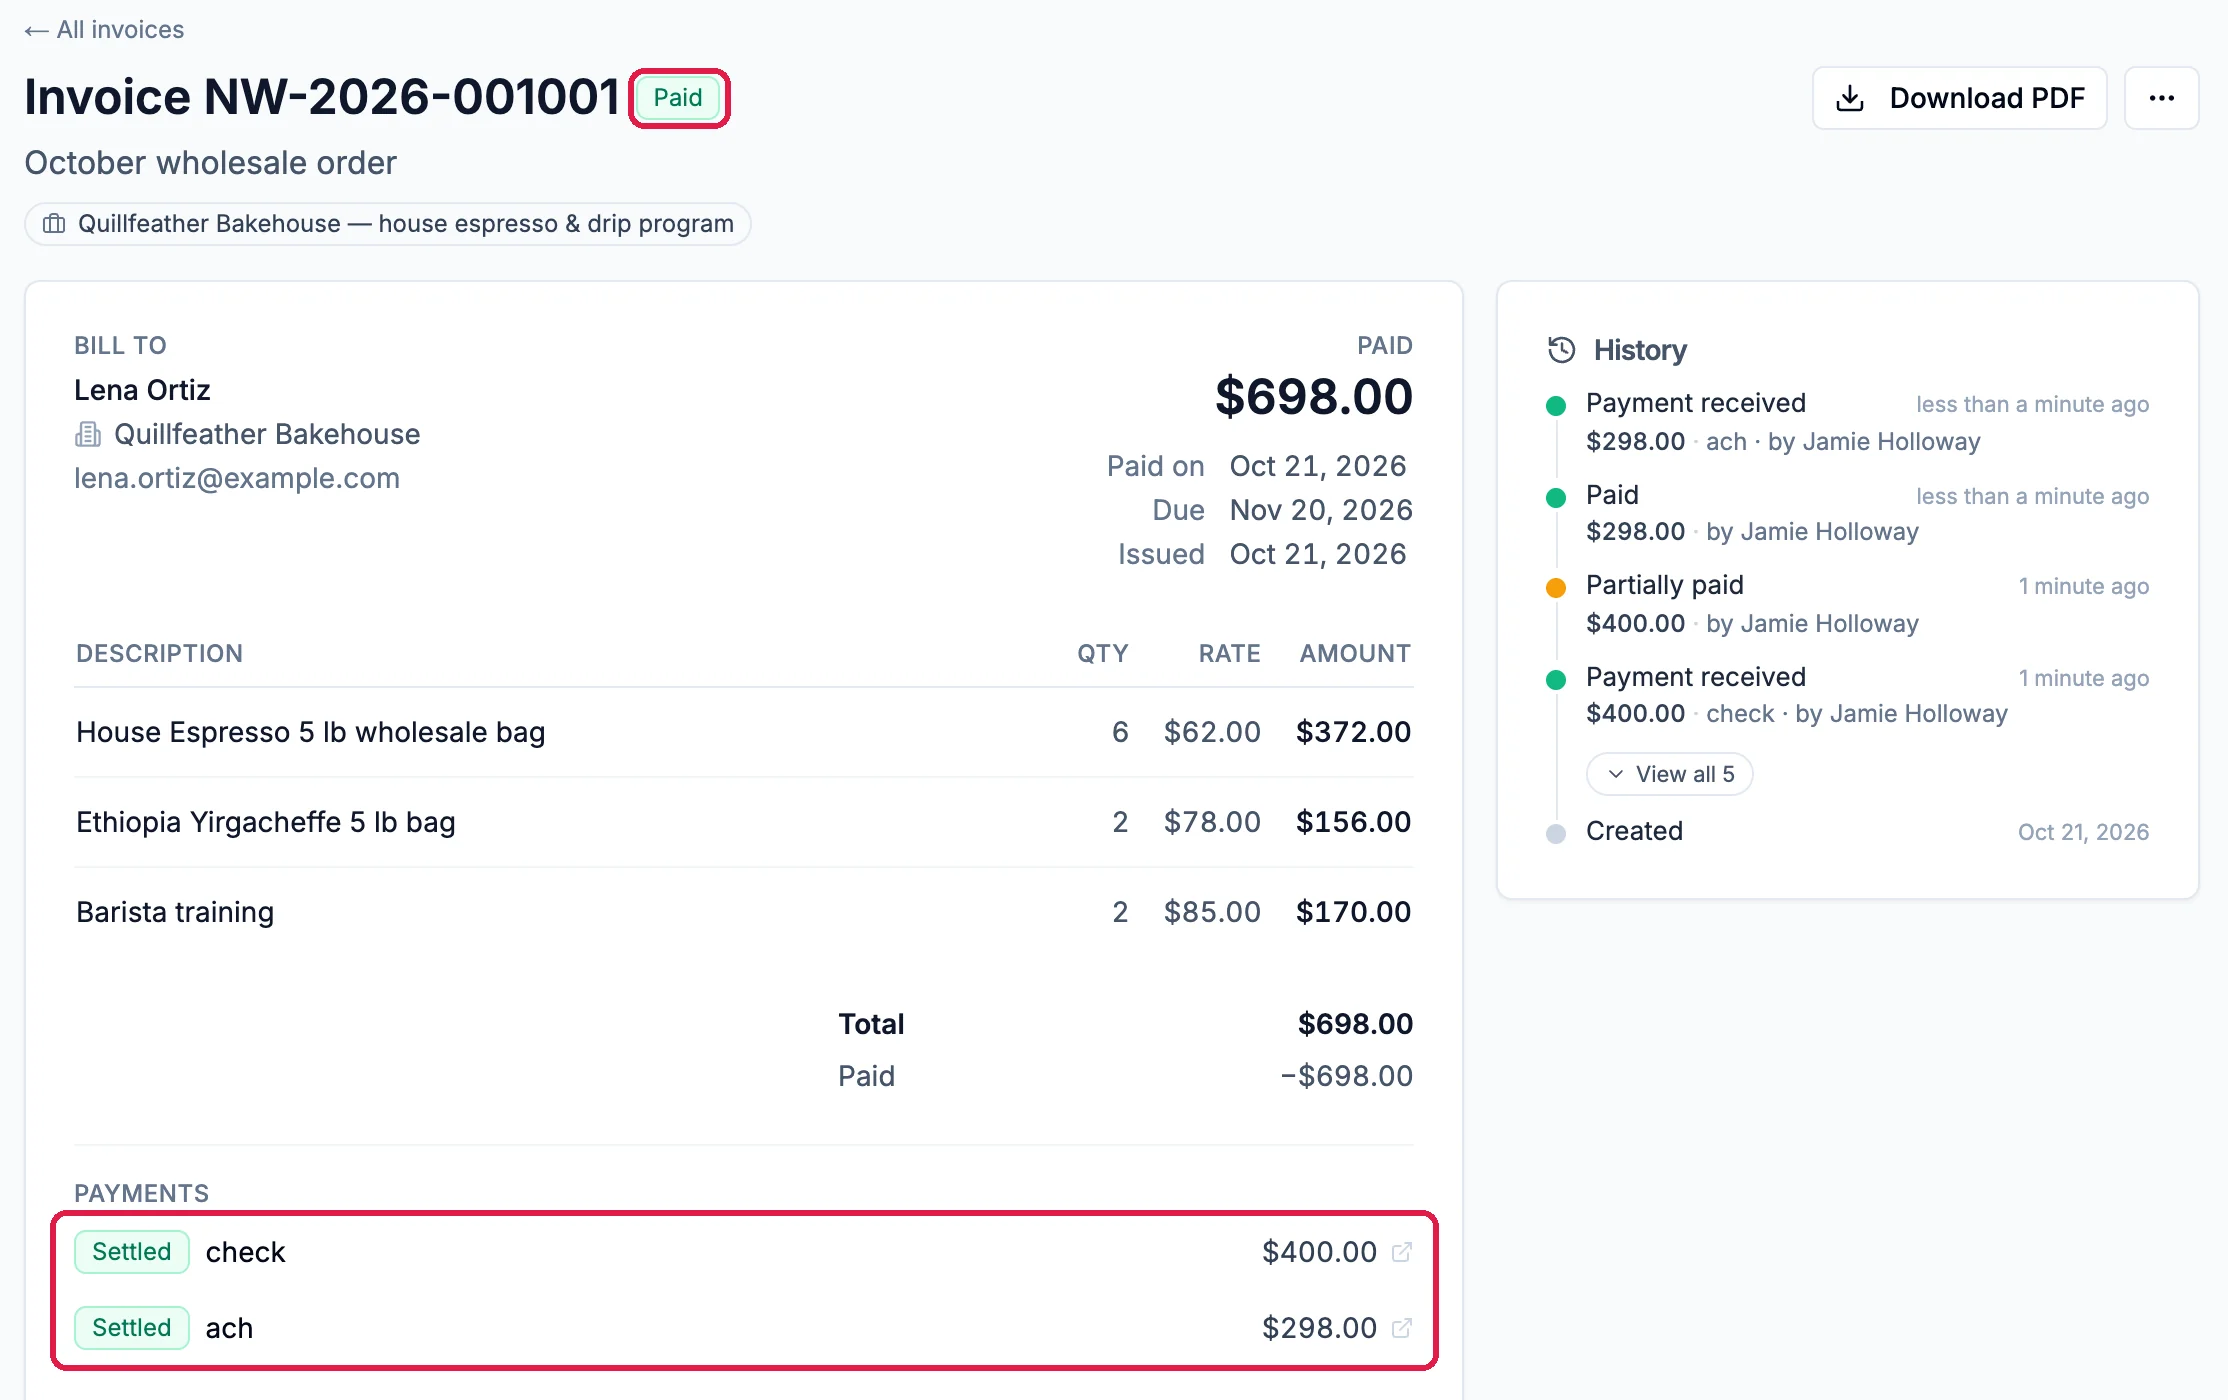Click 'Ethiopia Yirgacheffe 5 lb bag' row

[x=744, y=822]
